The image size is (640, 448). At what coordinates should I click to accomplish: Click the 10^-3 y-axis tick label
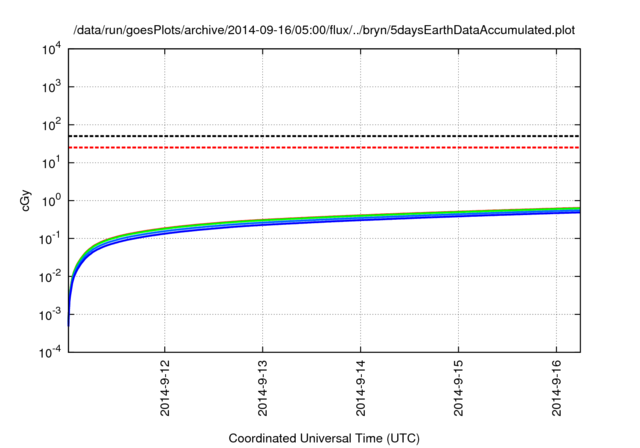point(51,315)
